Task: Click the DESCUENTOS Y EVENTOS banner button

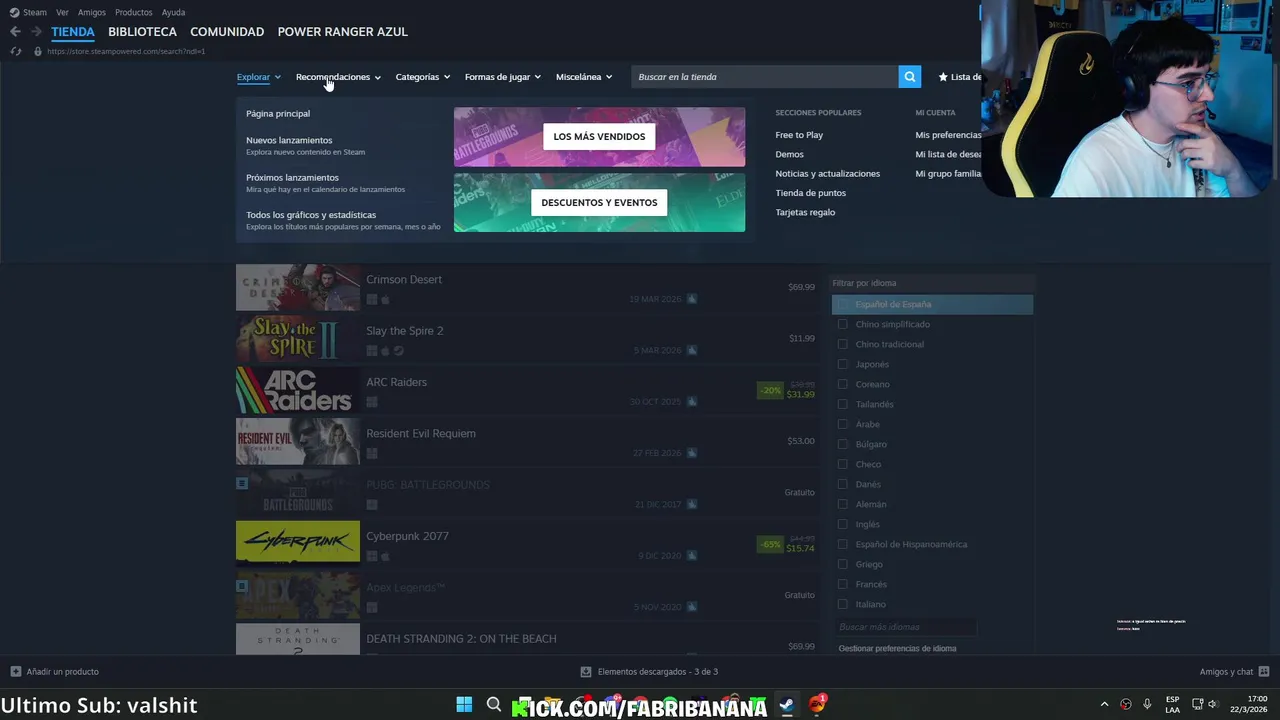Action: [599, 203]
